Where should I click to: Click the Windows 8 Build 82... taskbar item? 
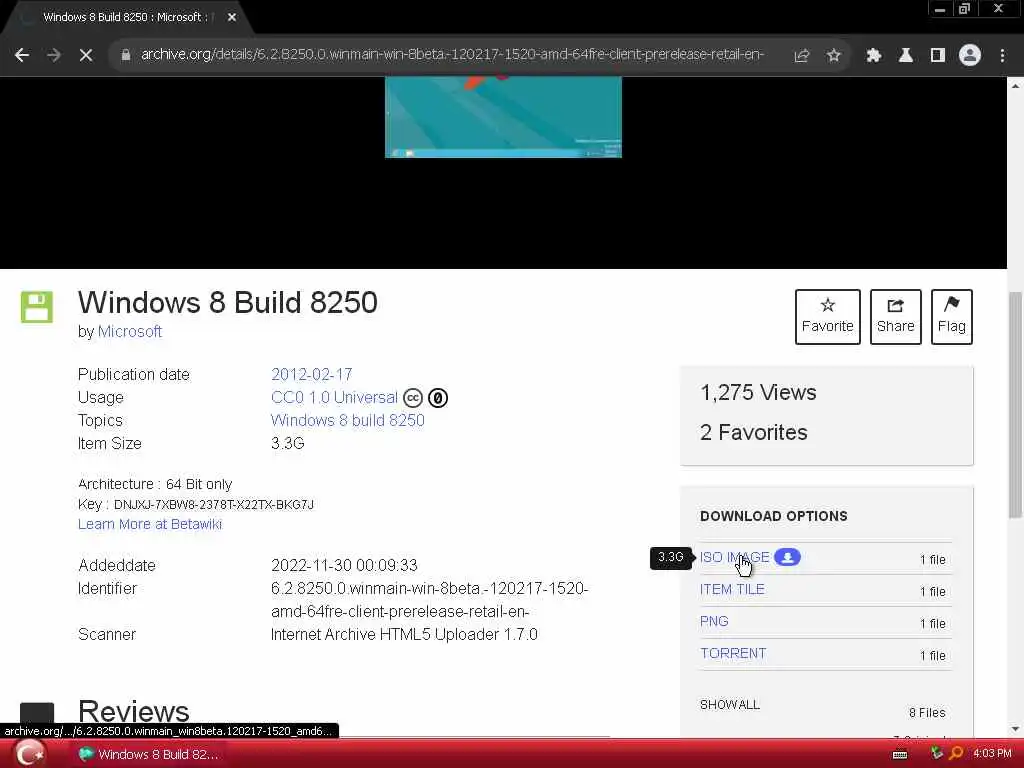pyautogui.click(x=148, y=754)
